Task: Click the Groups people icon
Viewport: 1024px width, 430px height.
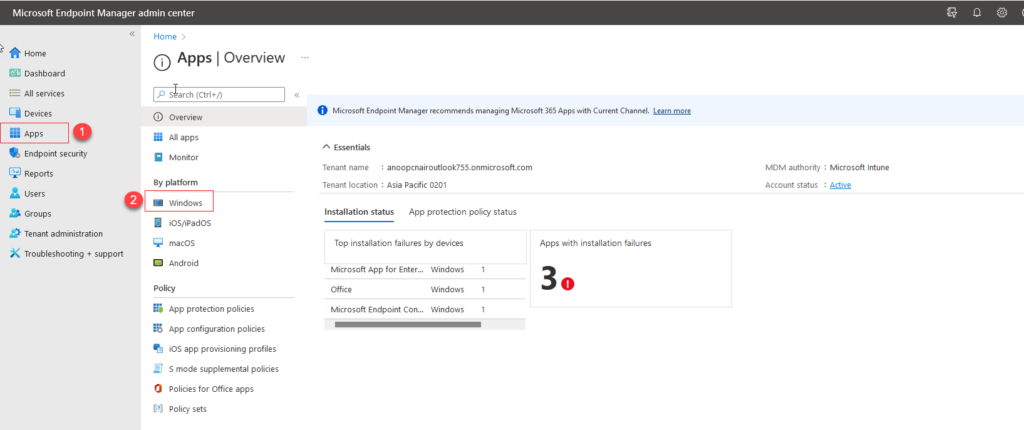Action: point(15,214)
